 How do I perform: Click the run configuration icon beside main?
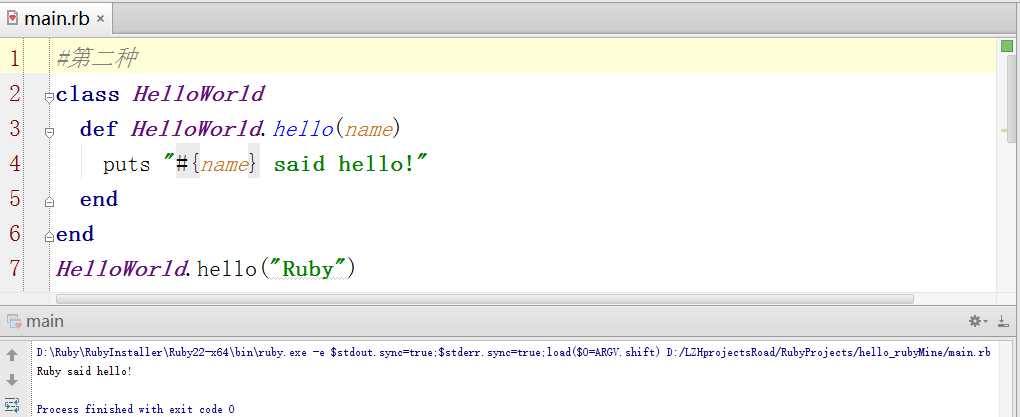tap(13, 321)
